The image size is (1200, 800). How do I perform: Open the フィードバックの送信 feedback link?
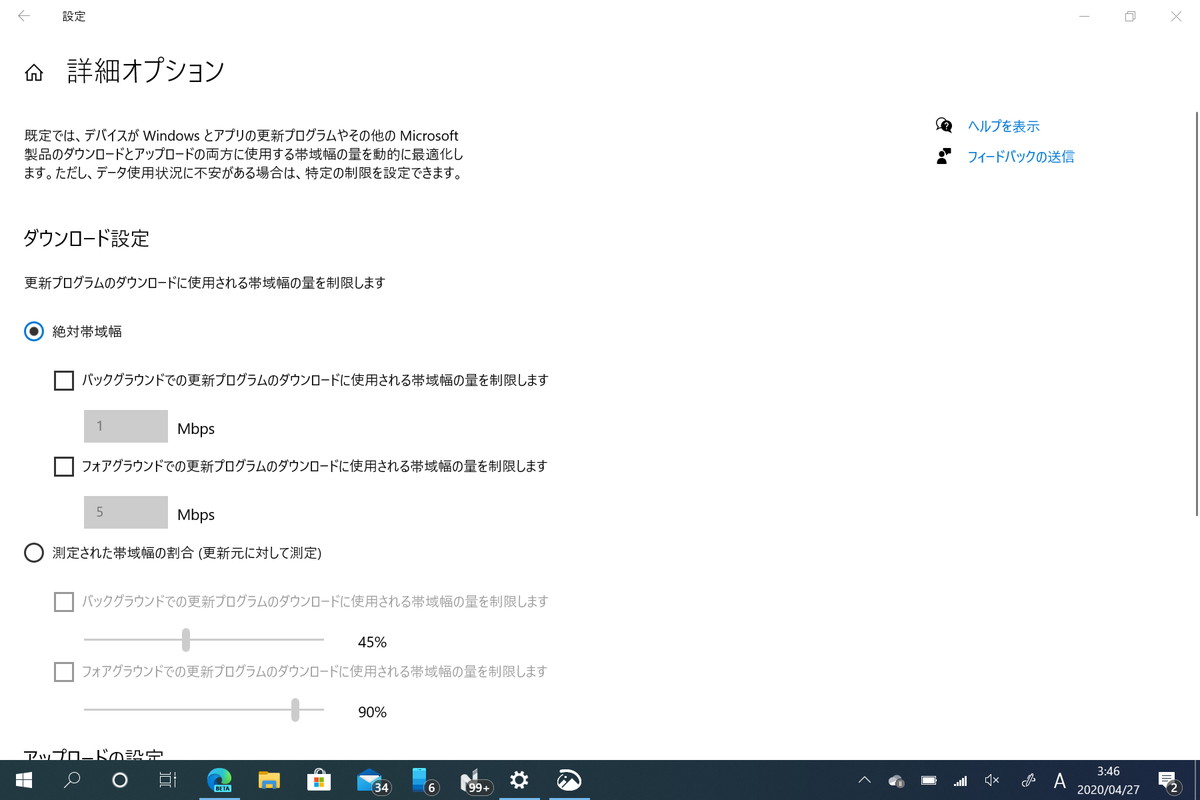coord(1022,157)
